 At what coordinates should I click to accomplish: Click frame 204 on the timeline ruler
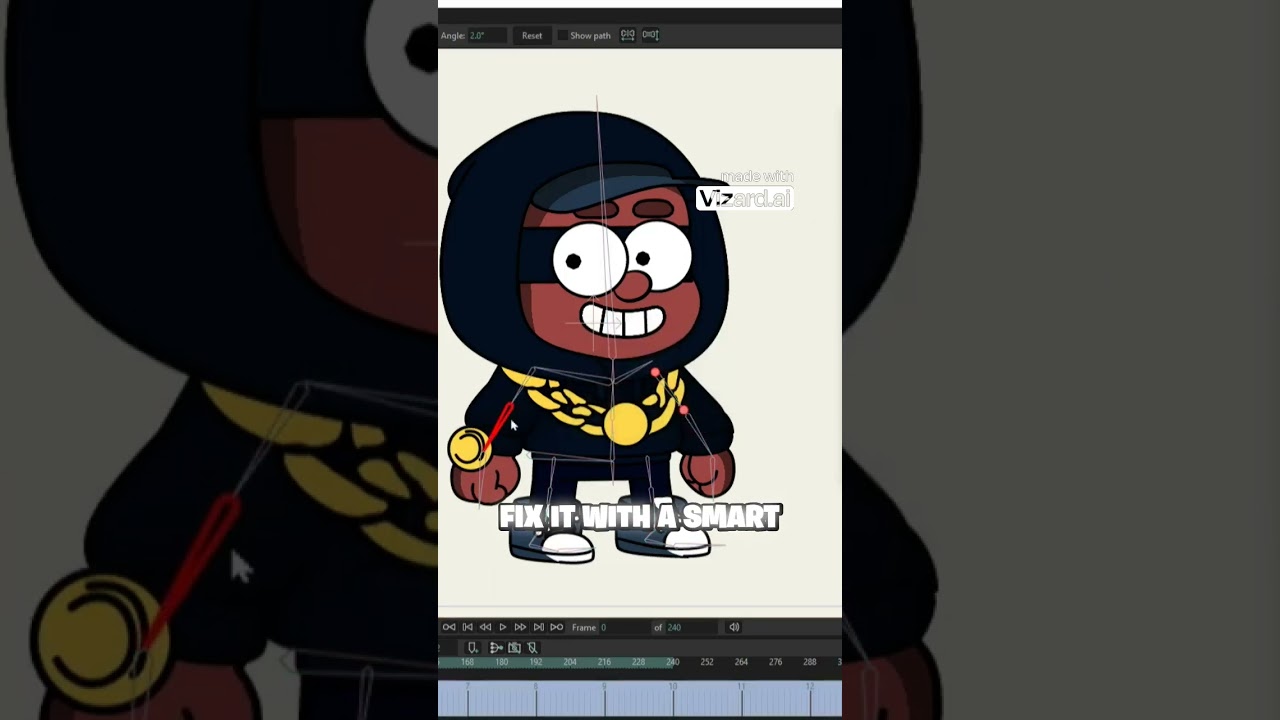click(570, 662)
